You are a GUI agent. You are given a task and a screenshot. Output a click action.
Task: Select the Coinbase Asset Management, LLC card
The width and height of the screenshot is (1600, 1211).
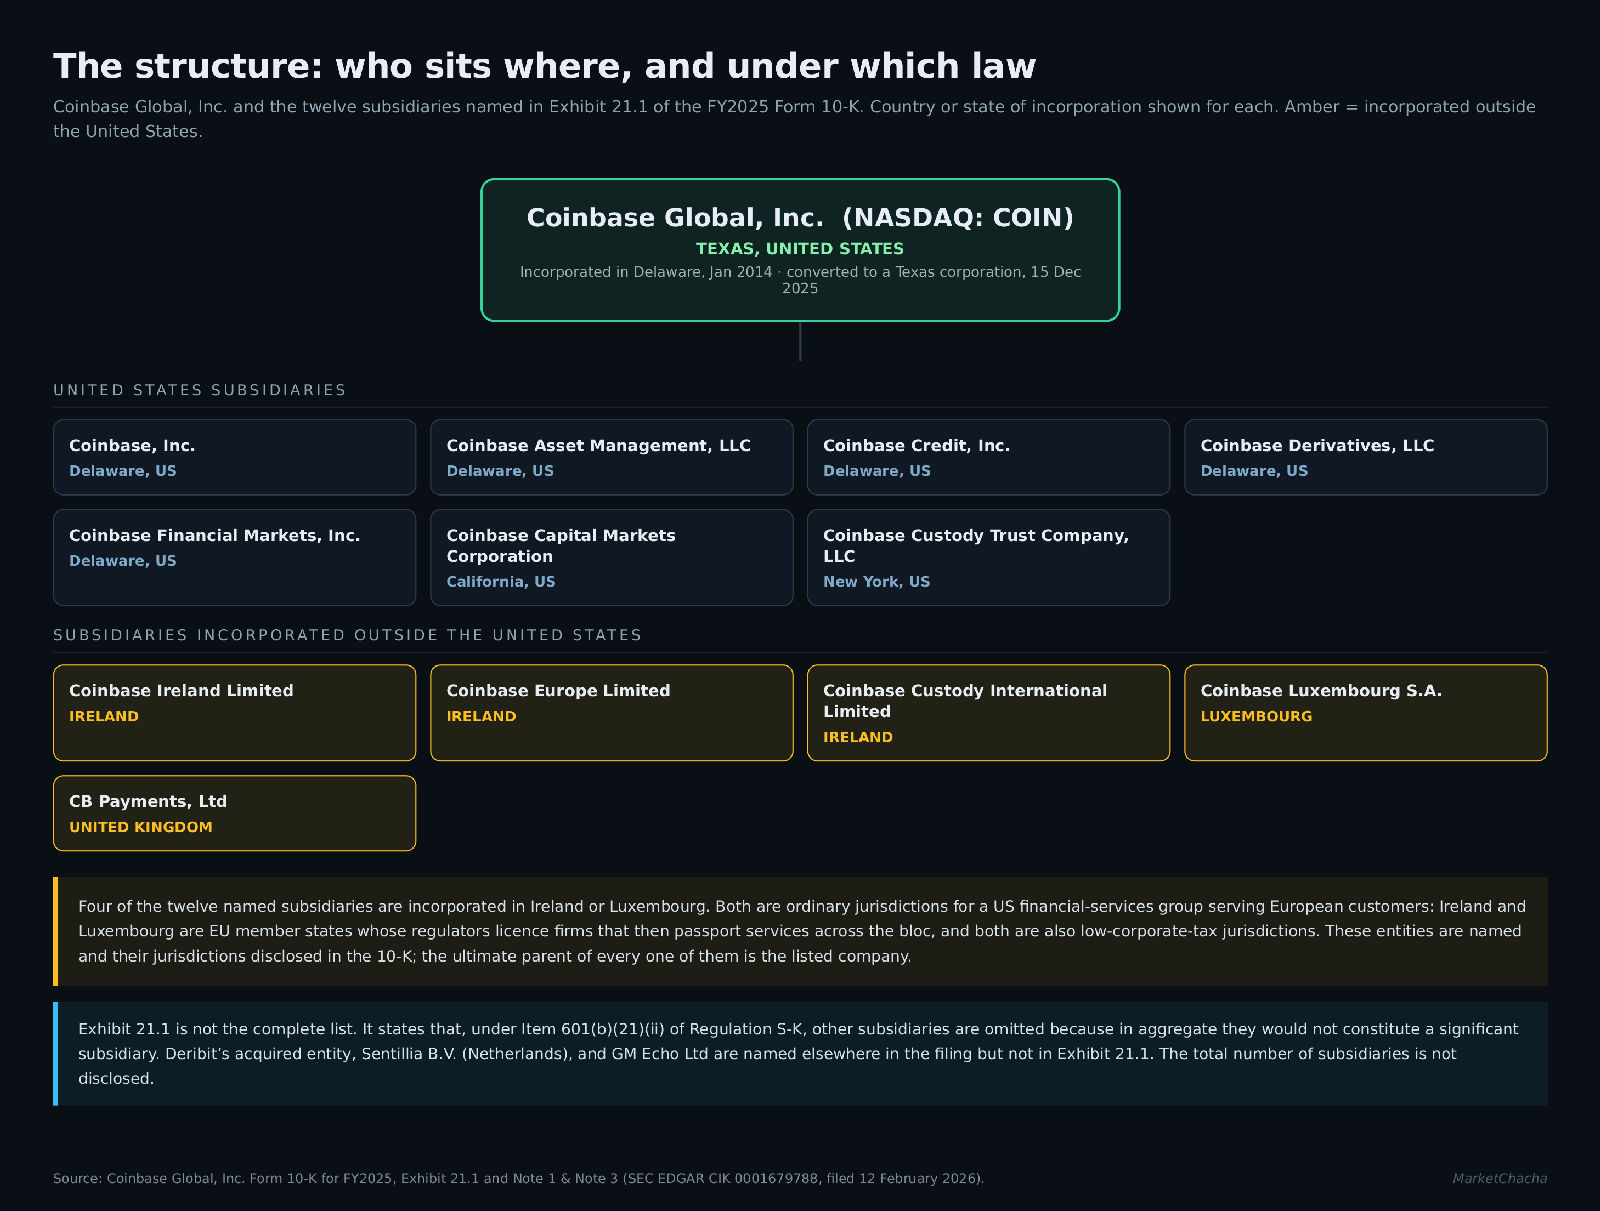pyautogui.click(x=612, y=457)
